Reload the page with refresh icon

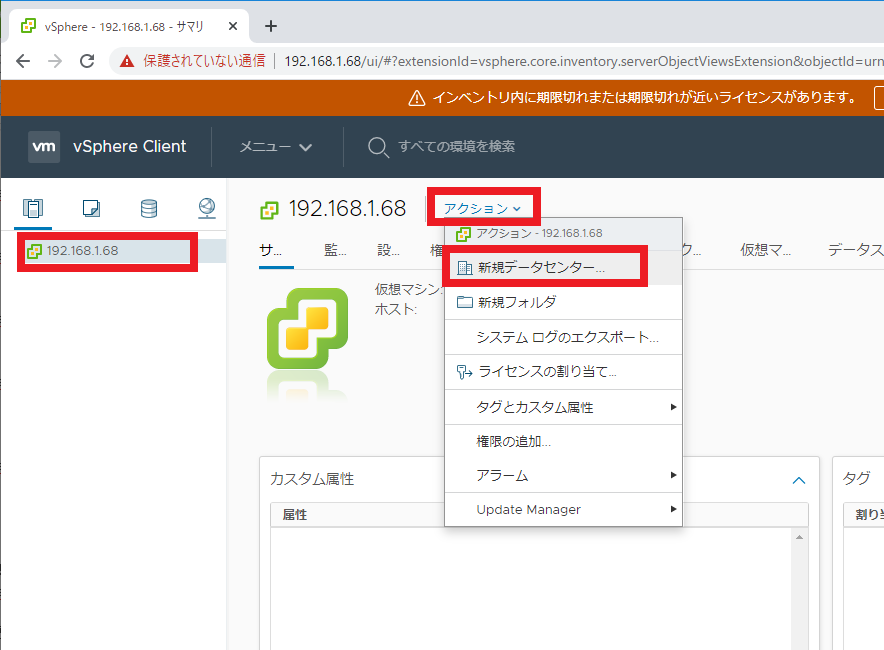tap(87, 61)
